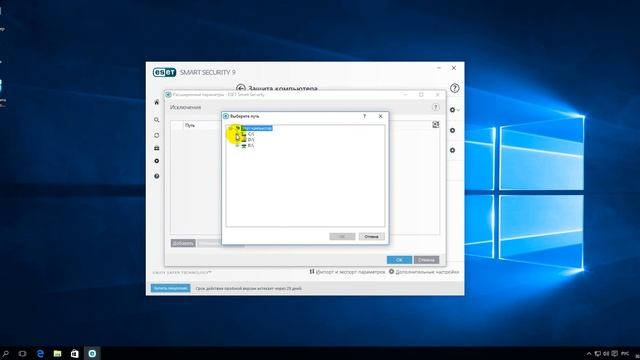Click help circle in ESET main window
Viewport: 640px width, 360px height.
[x=454, y=88]
